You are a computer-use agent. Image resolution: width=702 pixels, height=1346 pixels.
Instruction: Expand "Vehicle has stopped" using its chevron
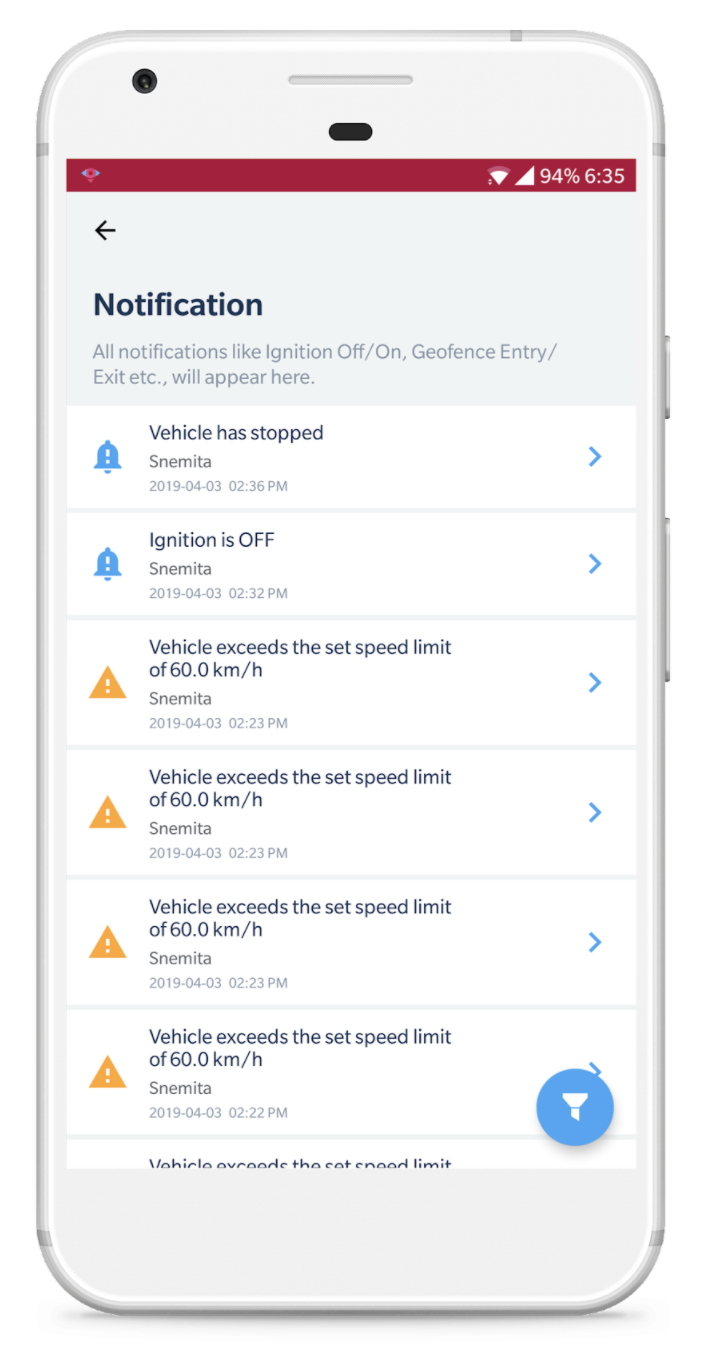tap(595, 457)
